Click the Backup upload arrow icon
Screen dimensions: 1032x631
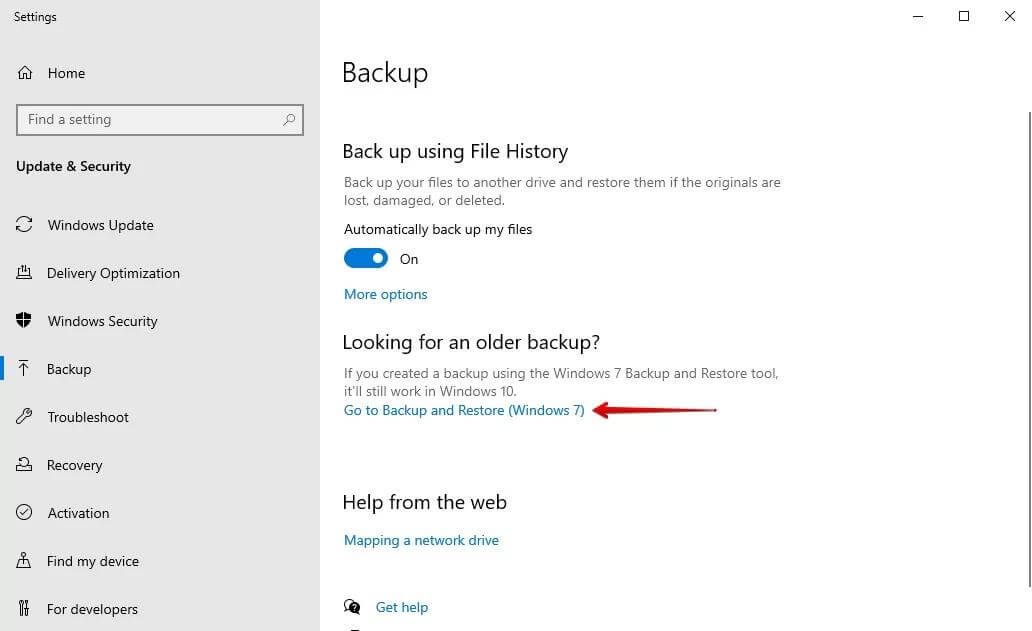pos(24,368)
